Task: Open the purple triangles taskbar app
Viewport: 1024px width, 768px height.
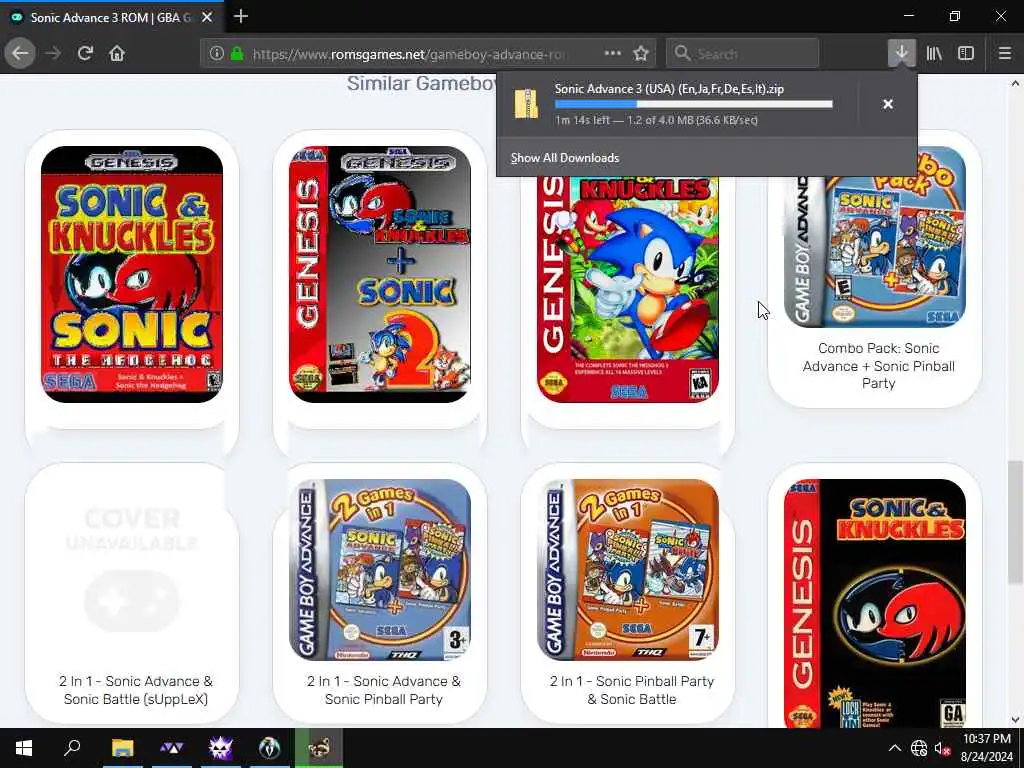Action: [x=172, y=748]
